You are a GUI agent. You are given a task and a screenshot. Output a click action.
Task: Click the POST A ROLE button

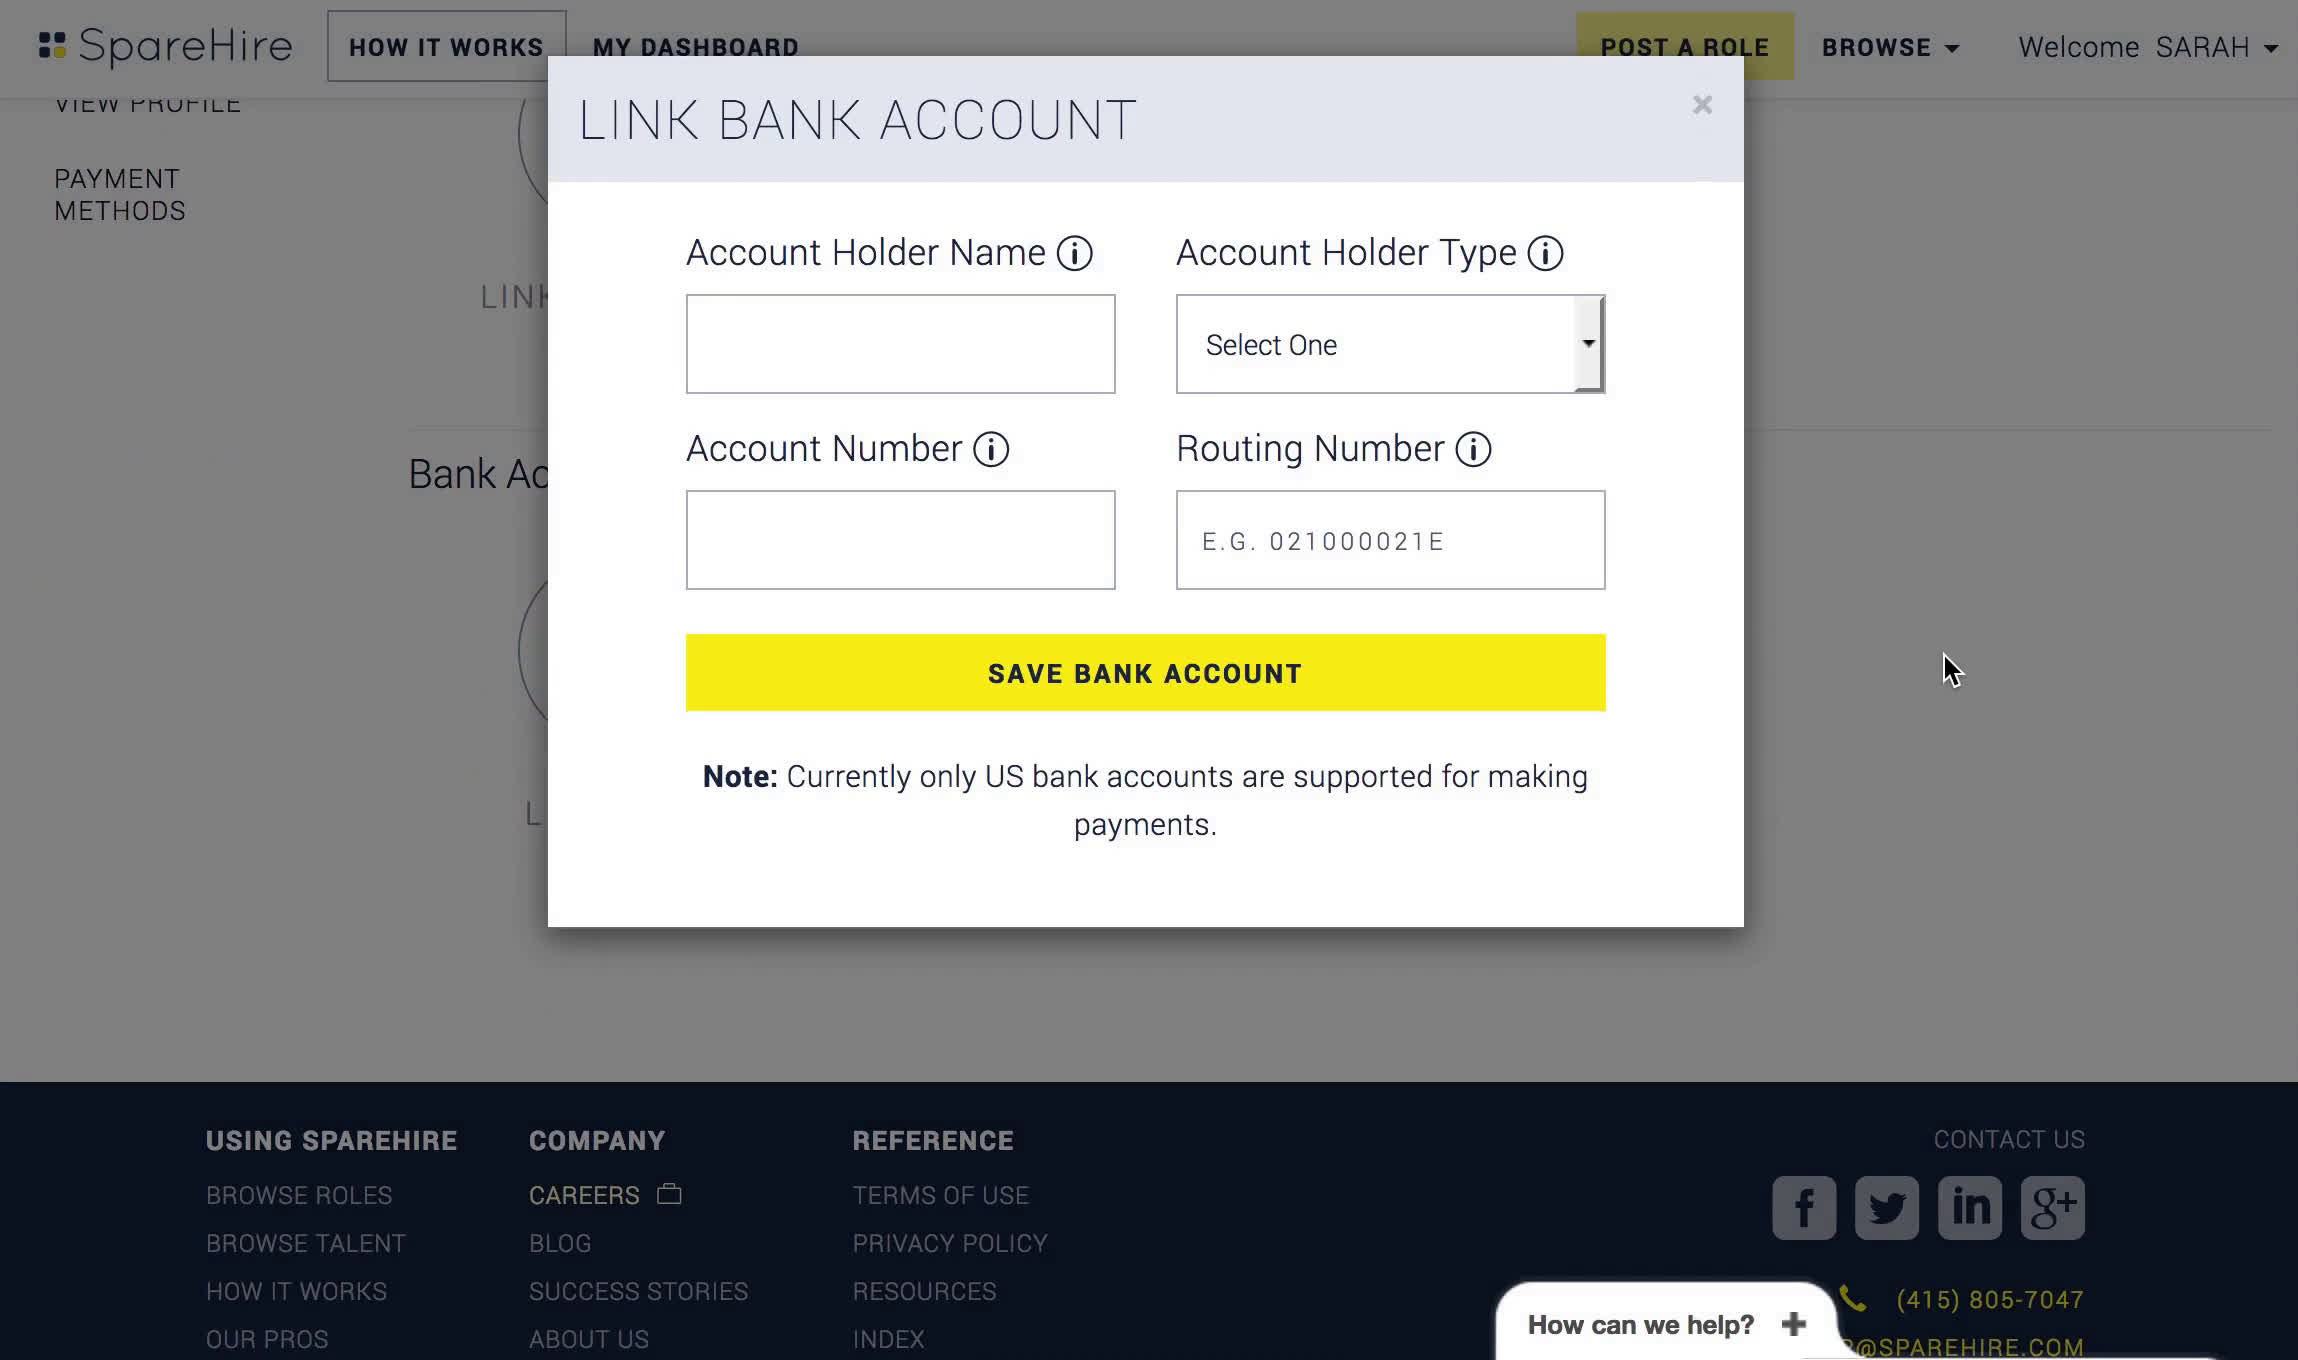(1683, 45)
